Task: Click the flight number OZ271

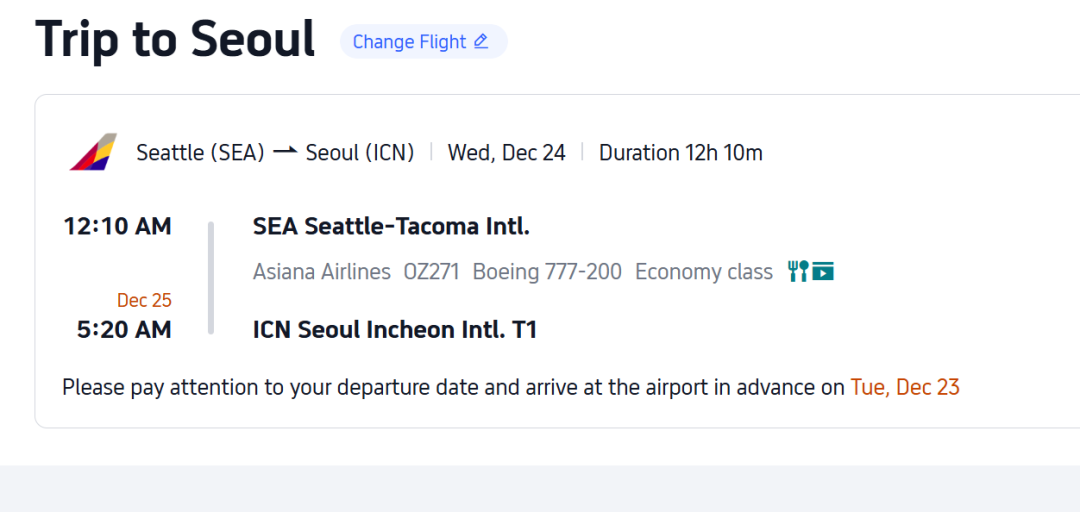Action: click(x=431, y=272)
